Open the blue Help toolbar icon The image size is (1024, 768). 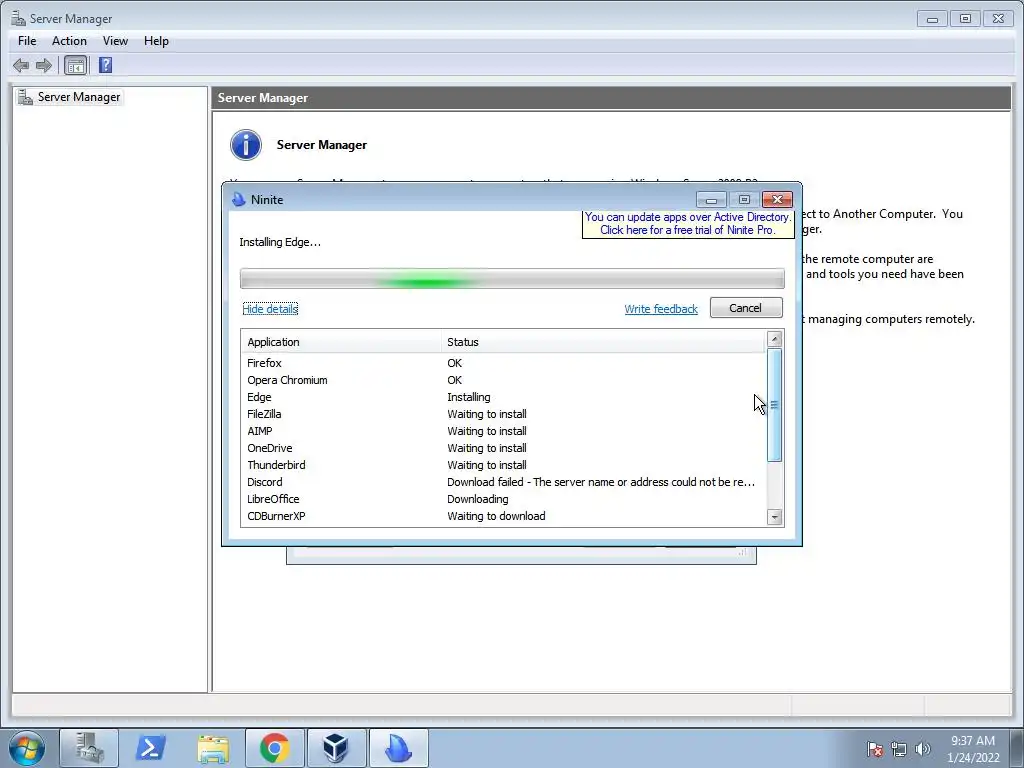point(105,65)
